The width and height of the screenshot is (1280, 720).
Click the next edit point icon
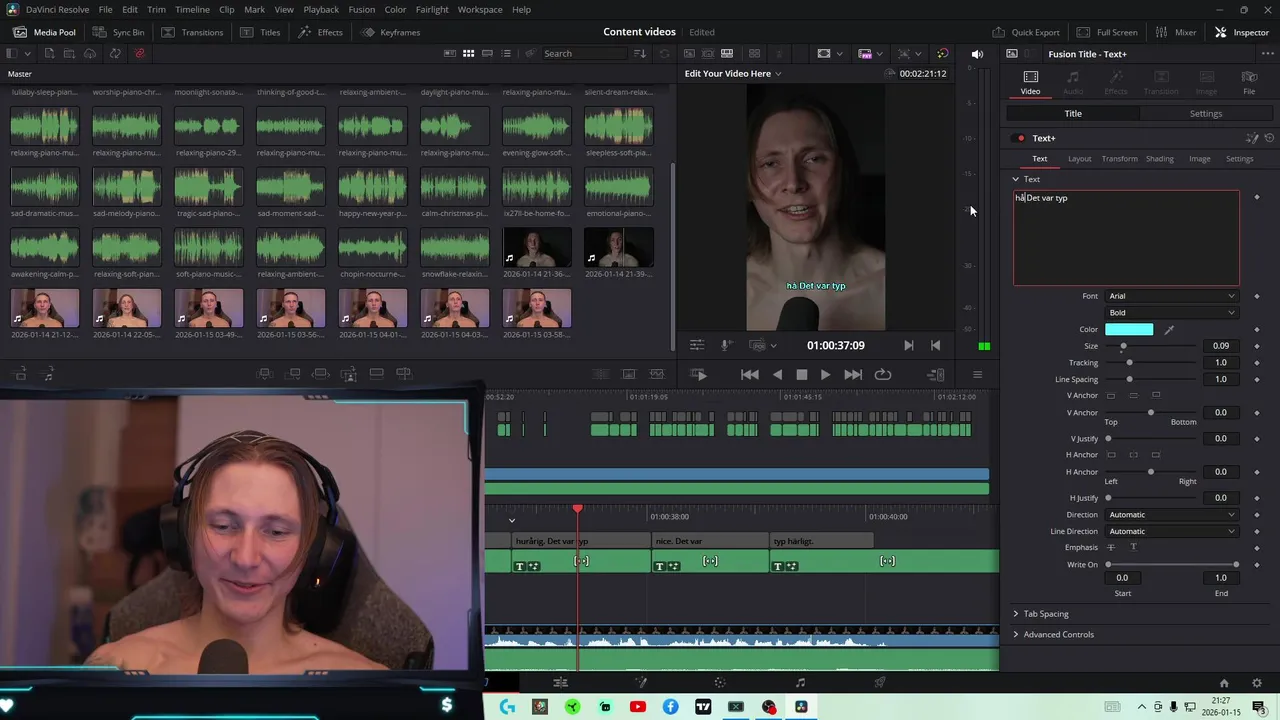tap(908, 345)
